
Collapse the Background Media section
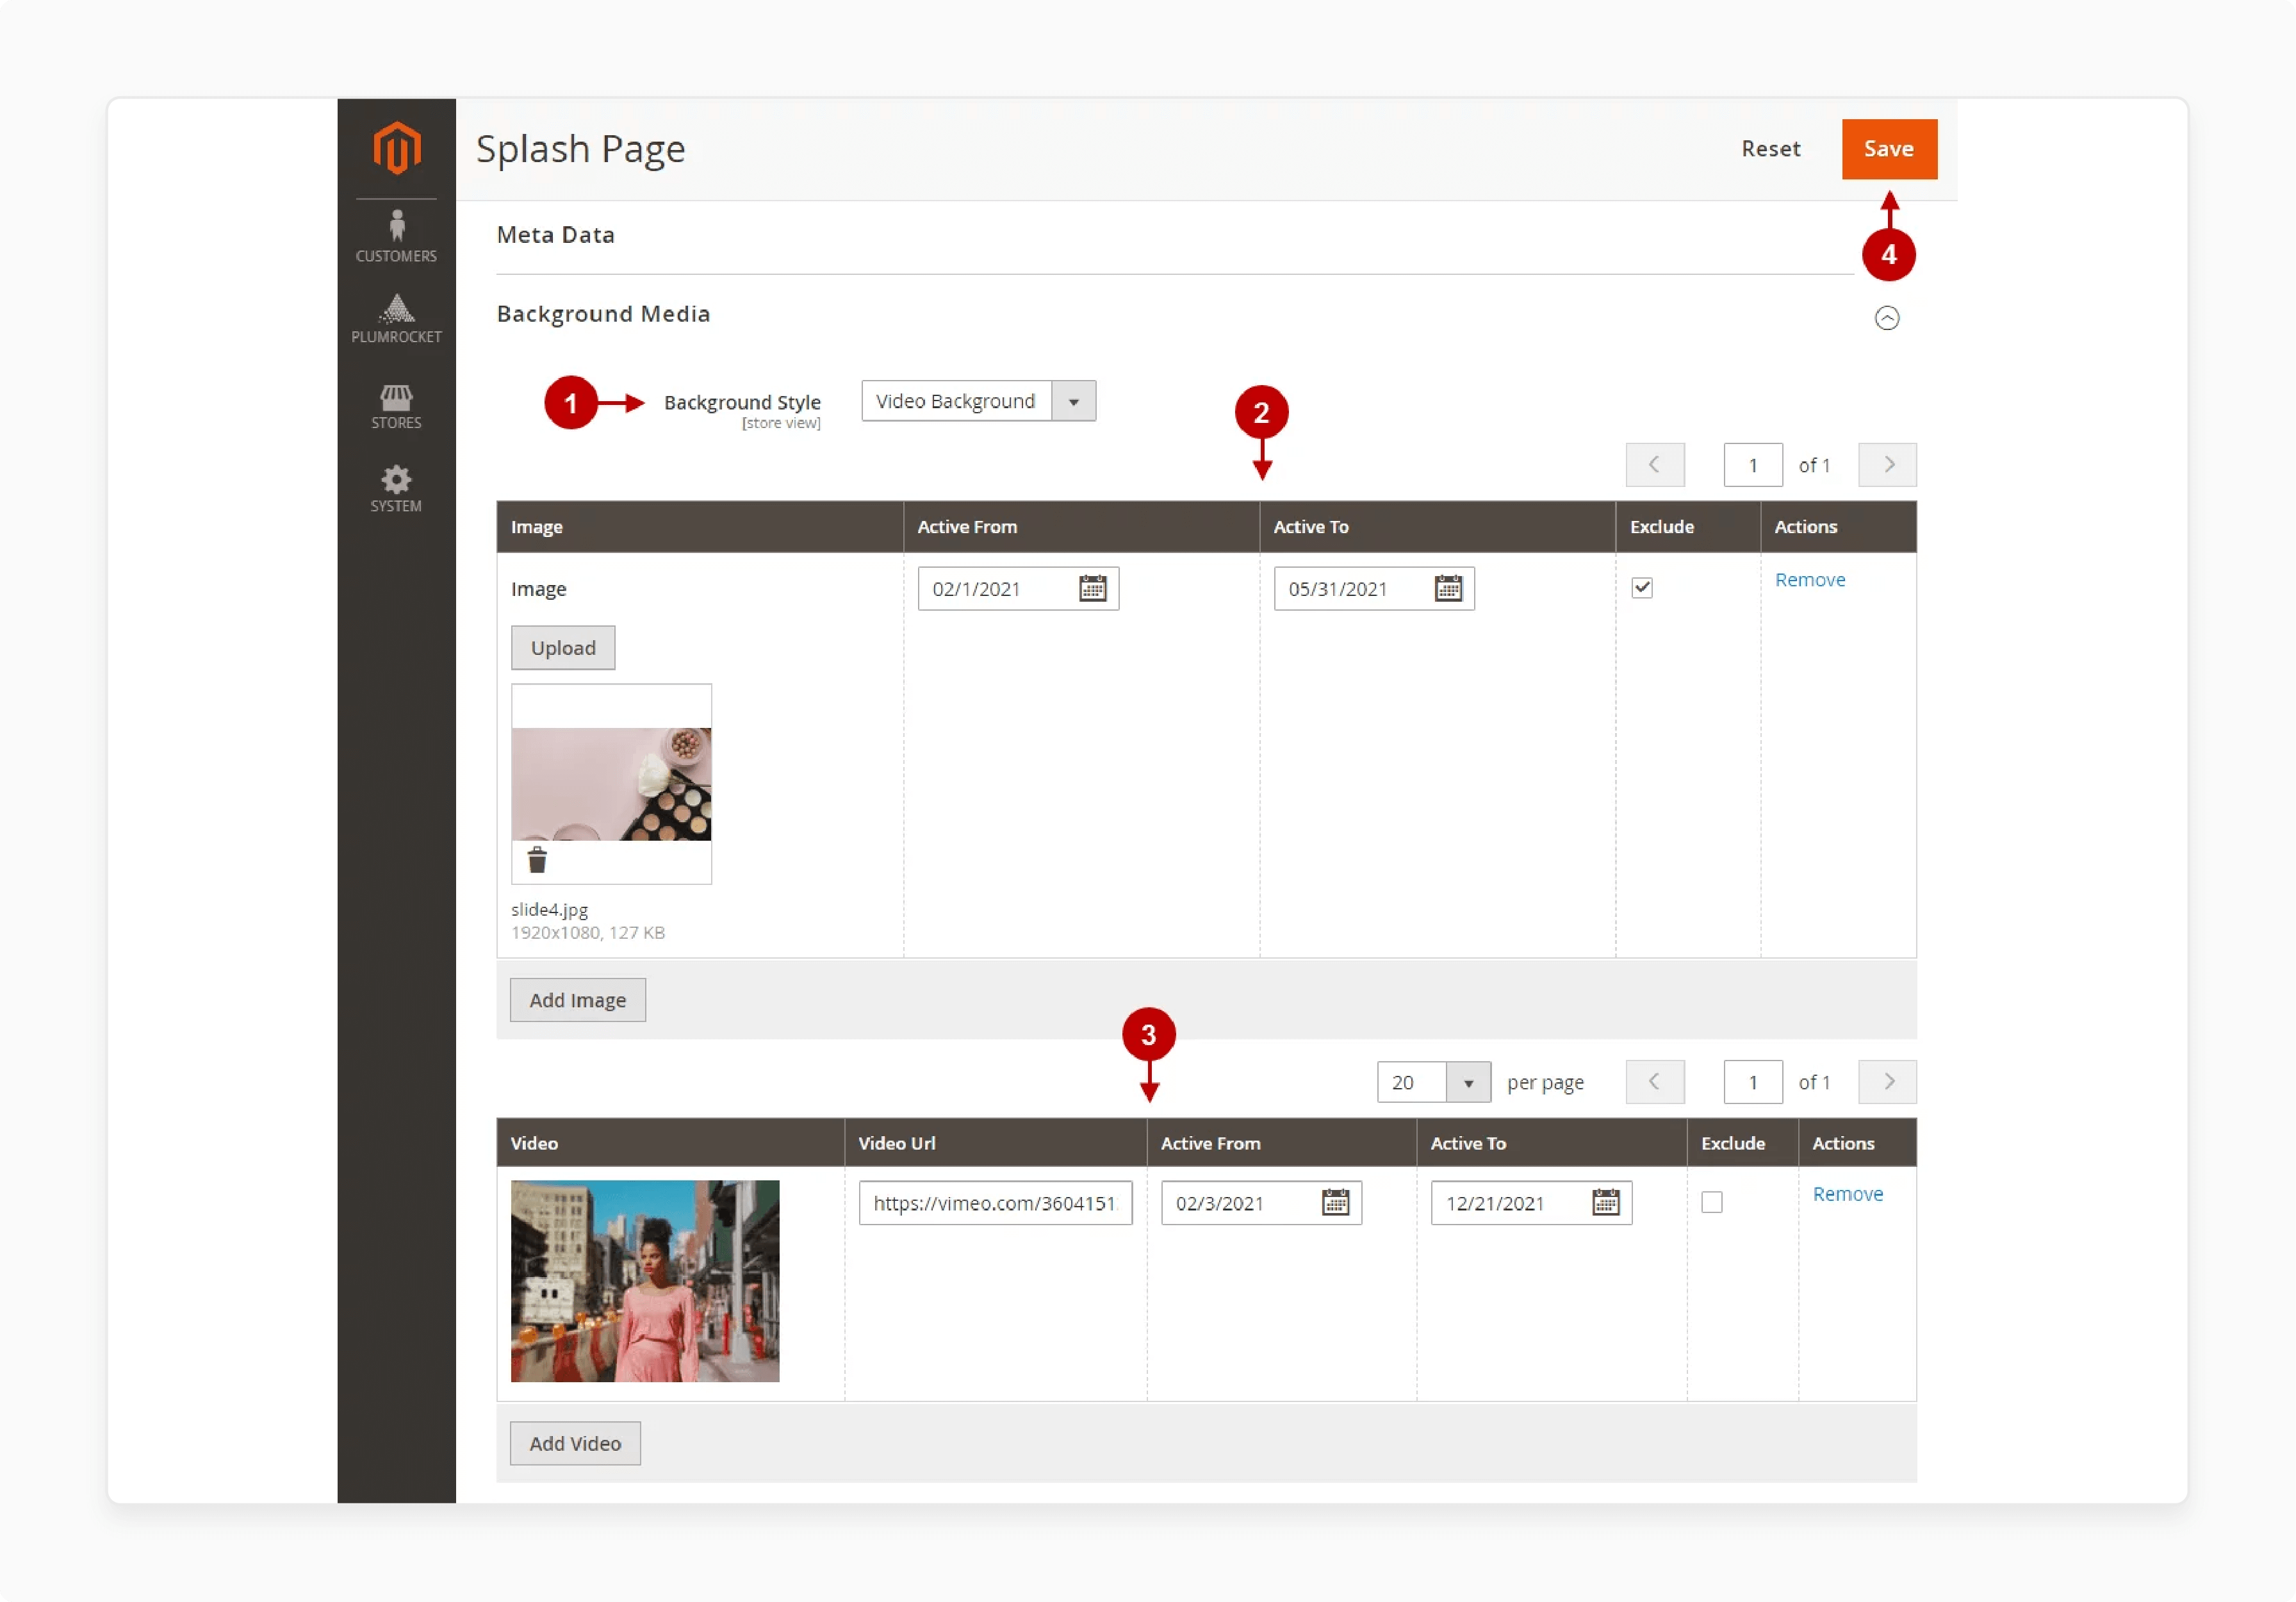[x=1886, y=318]
